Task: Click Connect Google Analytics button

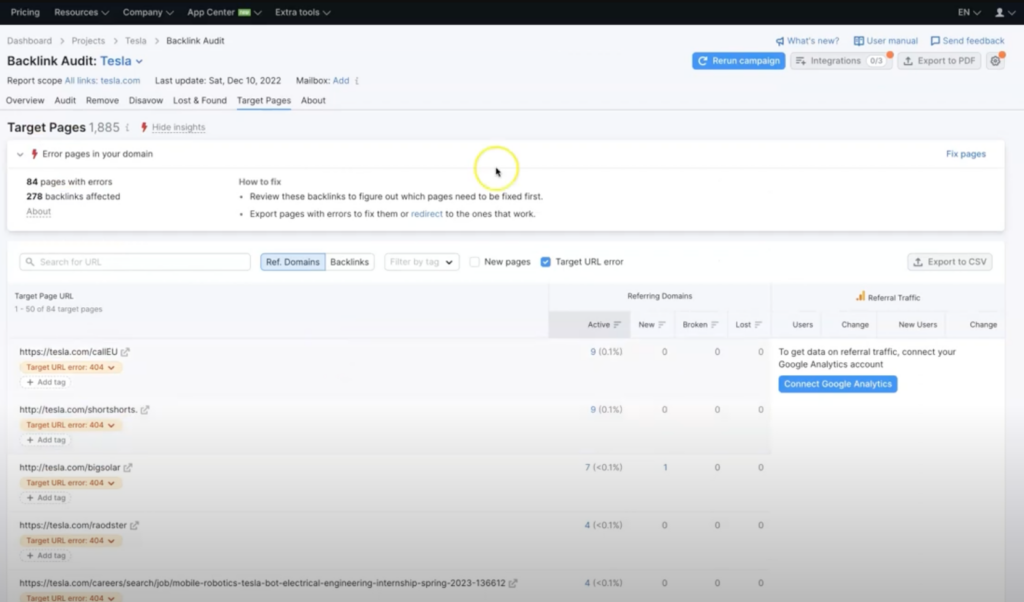Action: (x=838, y=384)
